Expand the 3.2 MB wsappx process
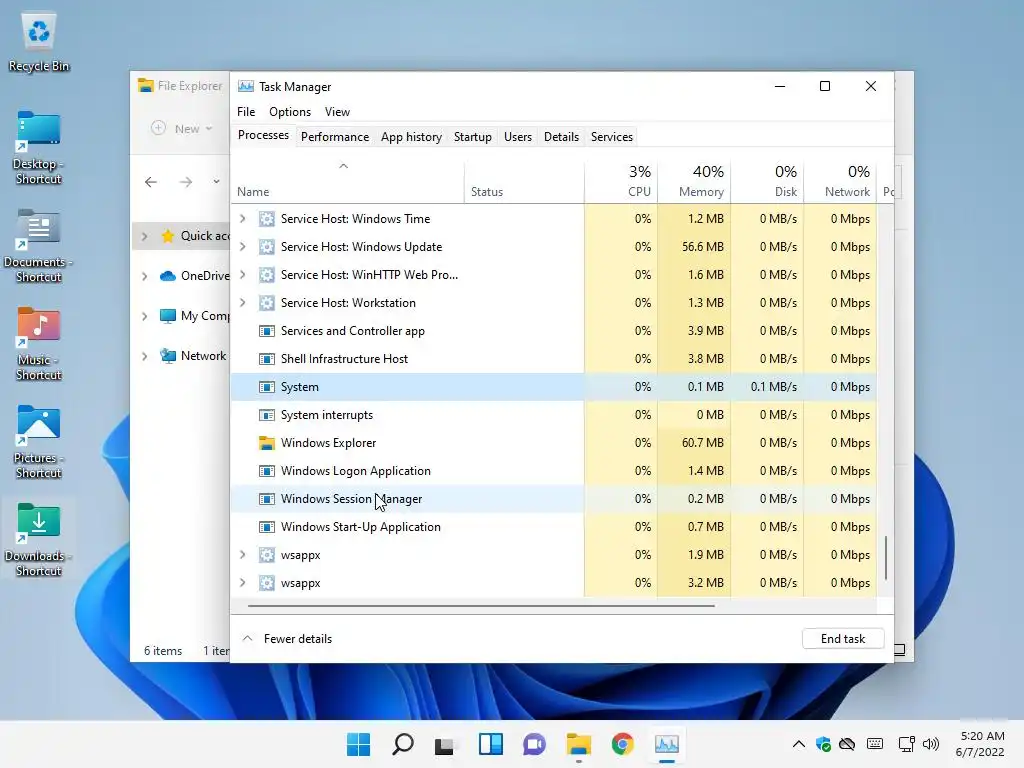The width and height of the screenshot is (1024, 768). click(243, 583)
